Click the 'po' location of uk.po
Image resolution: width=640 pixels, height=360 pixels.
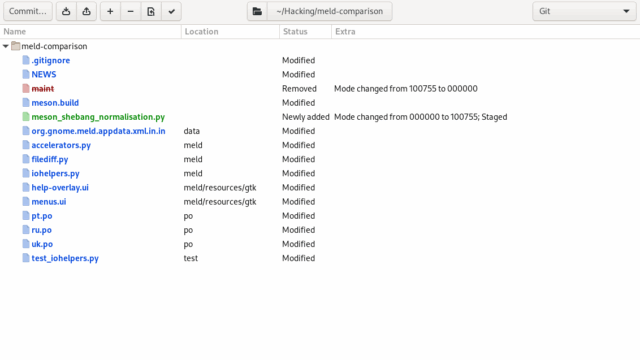[x=188, y=244]
